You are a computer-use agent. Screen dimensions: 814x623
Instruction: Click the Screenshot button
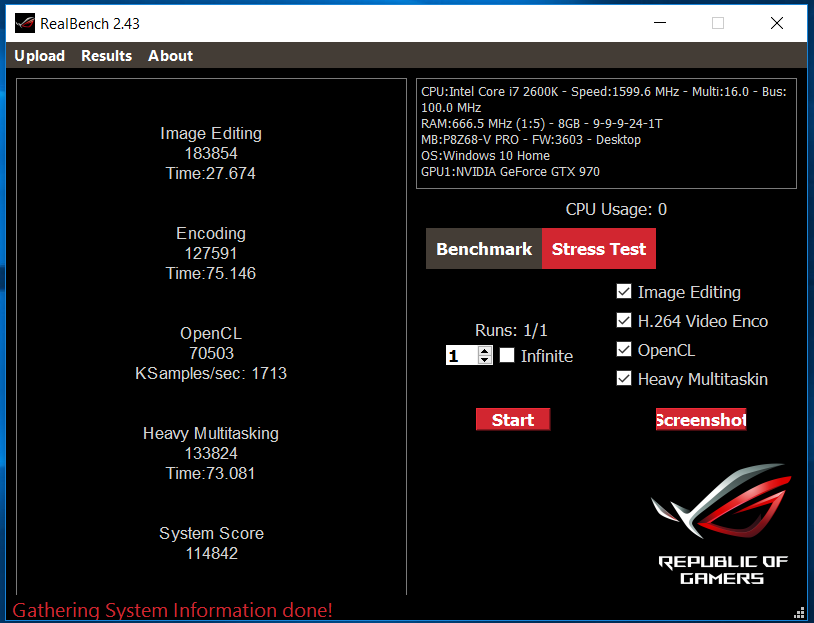(x=701, y=420)
